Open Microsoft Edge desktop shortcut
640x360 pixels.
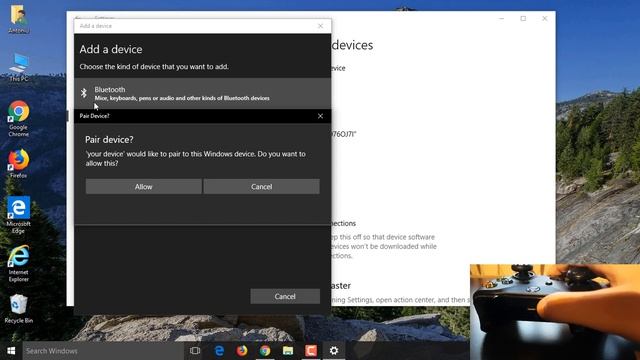tap(18, 215)
